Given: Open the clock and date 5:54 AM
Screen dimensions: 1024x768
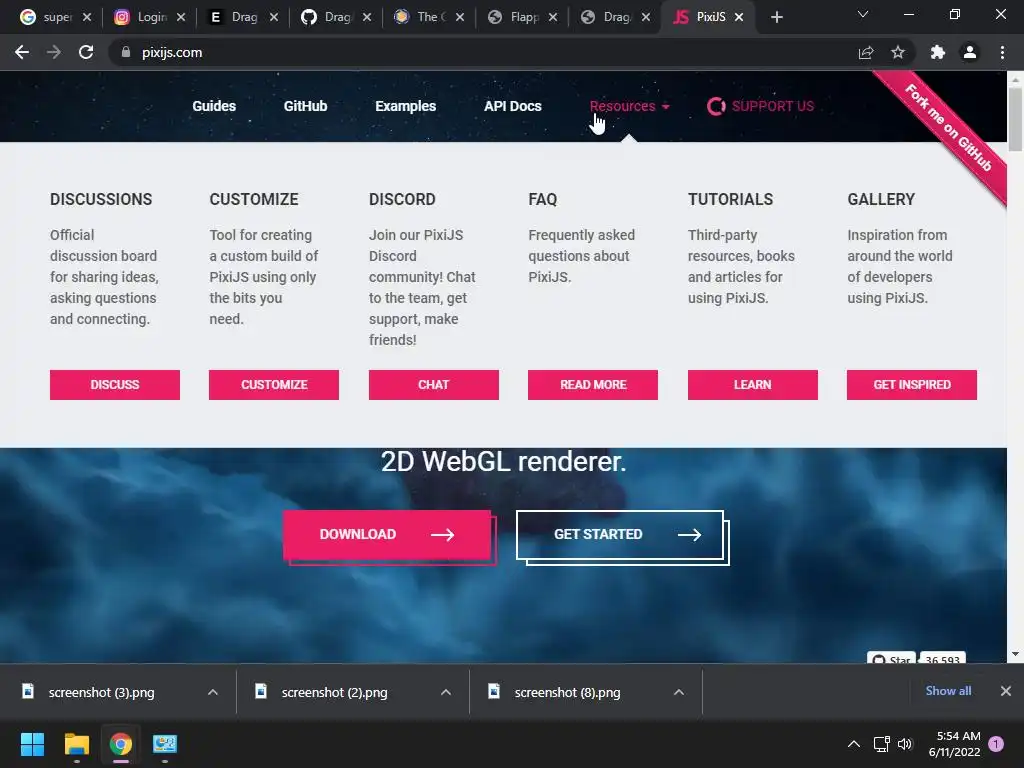Looking at the screenshot, I should pyautogui.click(x=954, y=744).
